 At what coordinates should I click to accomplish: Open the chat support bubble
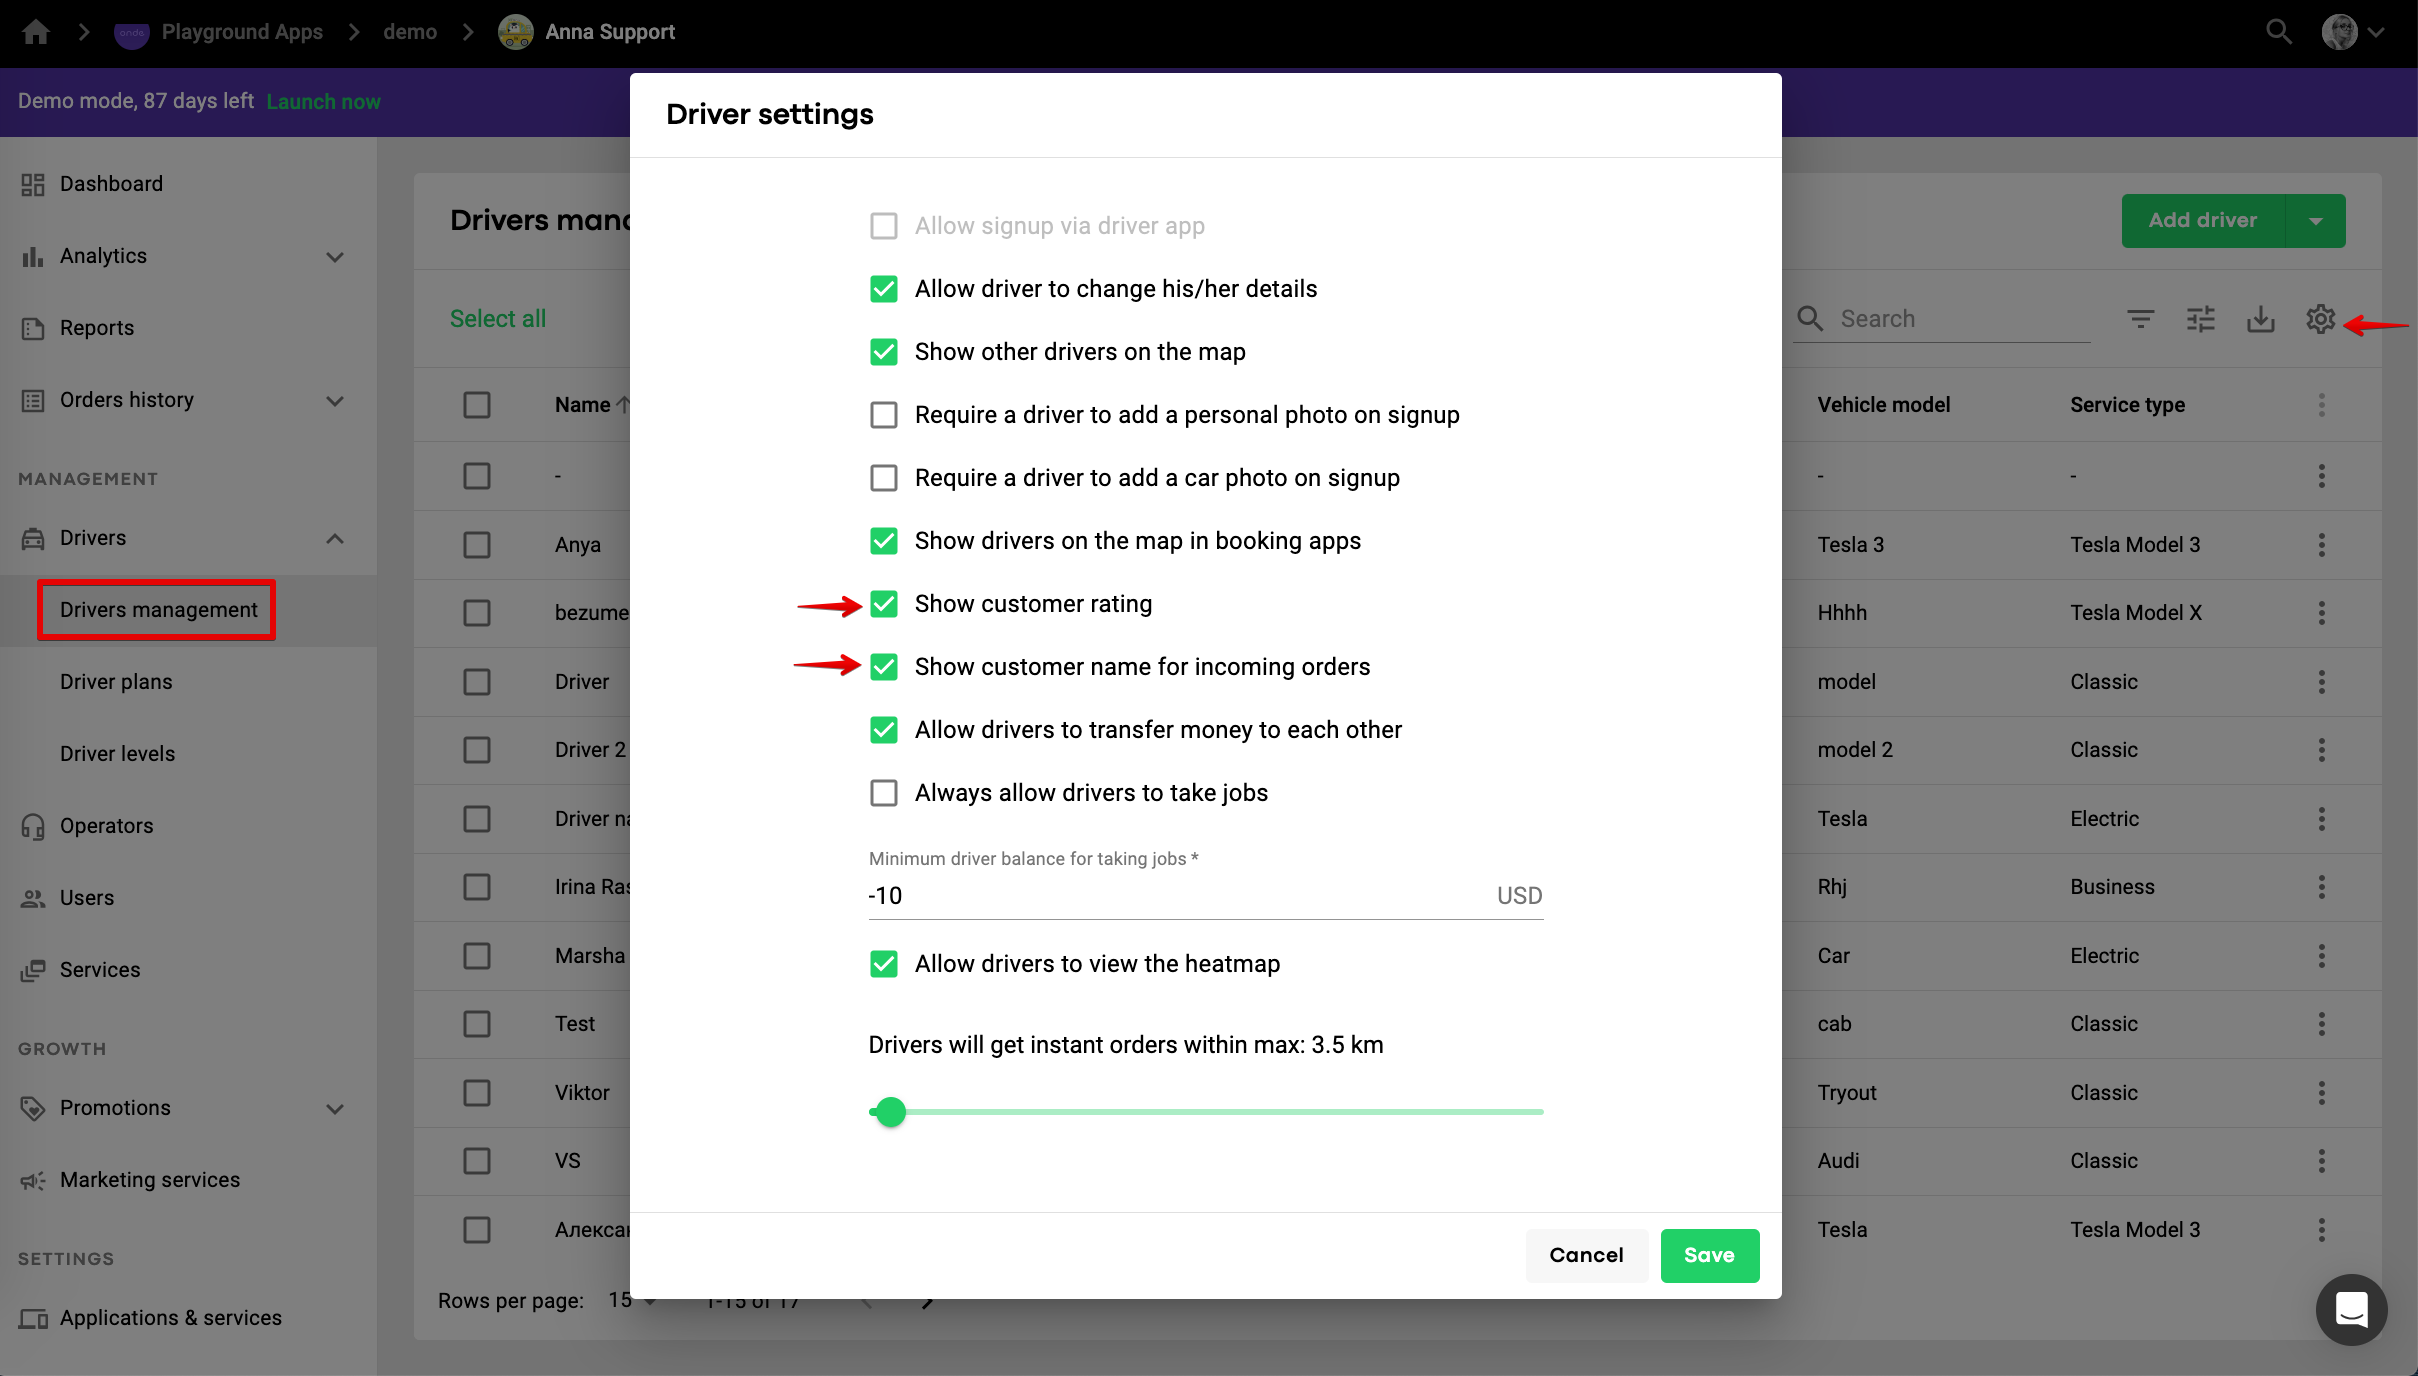pos(2351,1308)
